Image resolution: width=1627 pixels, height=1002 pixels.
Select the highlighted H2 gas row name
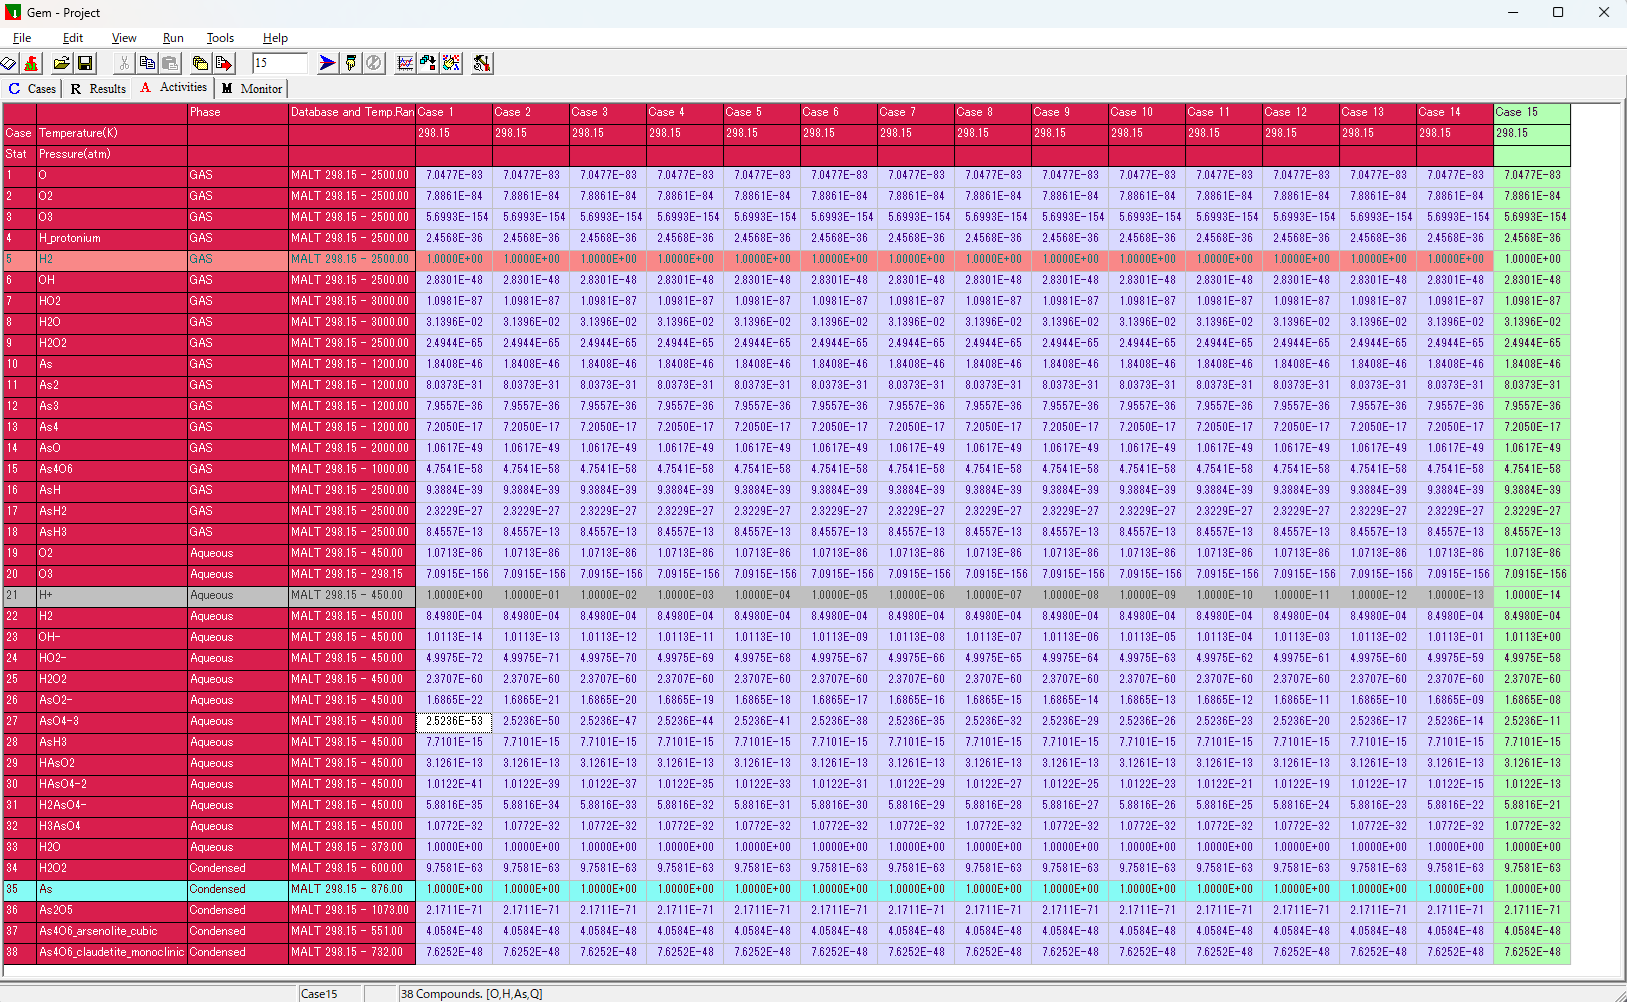pos(112,259)
